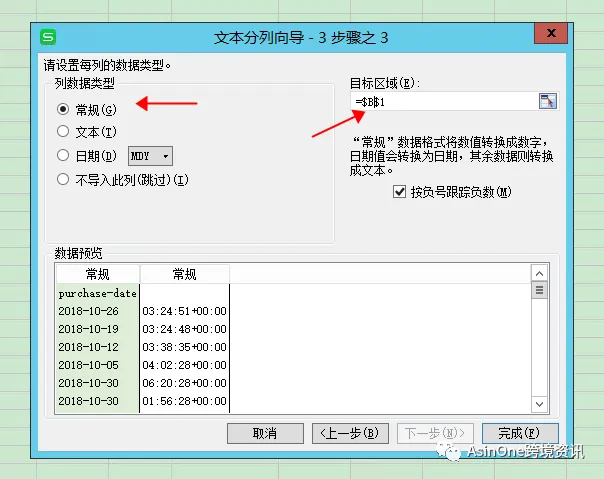
Task: Click the 取消 button
Action: coord(265,434)
